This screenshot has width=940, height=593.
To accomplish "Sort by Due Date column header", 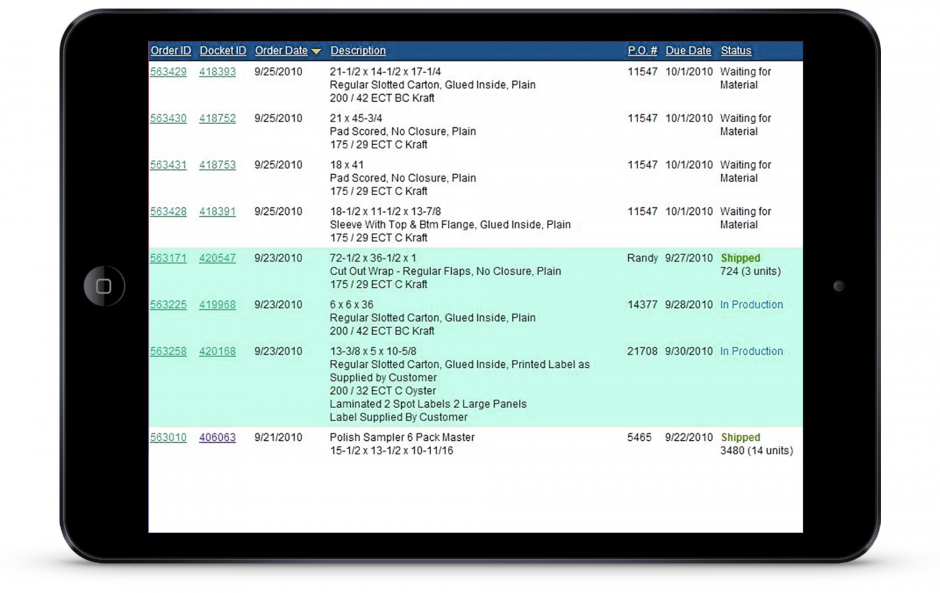I will [688, 51].
